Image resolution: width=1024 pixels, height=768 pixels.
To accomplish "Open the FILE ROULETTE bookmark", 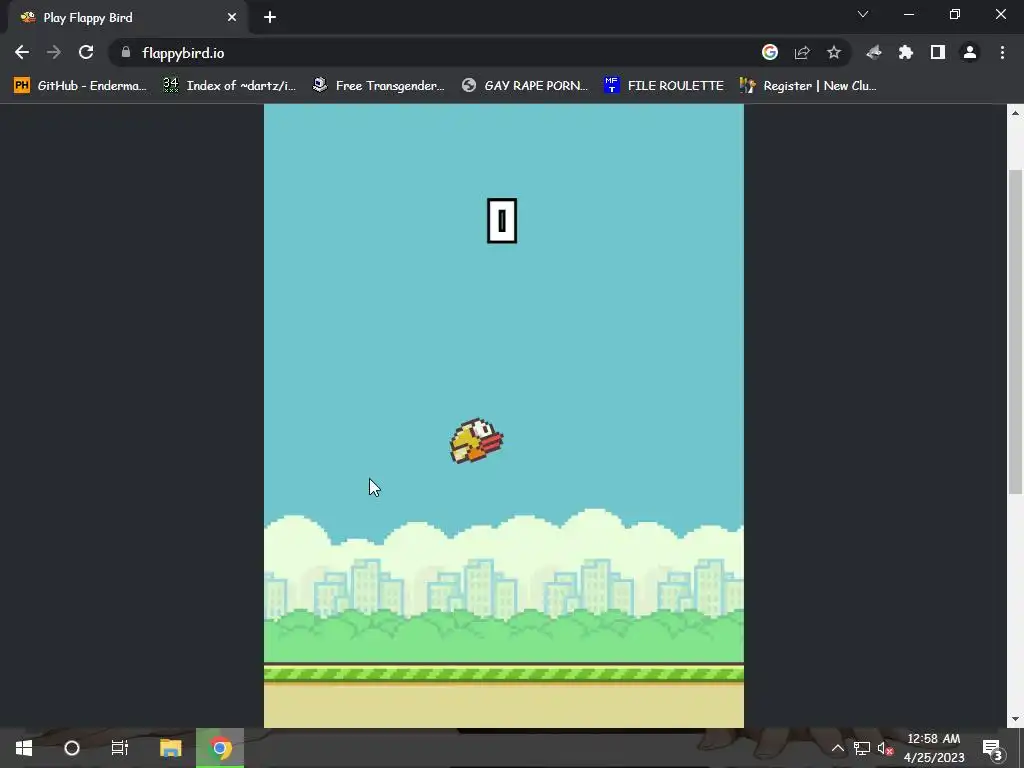I will point(664,86).
